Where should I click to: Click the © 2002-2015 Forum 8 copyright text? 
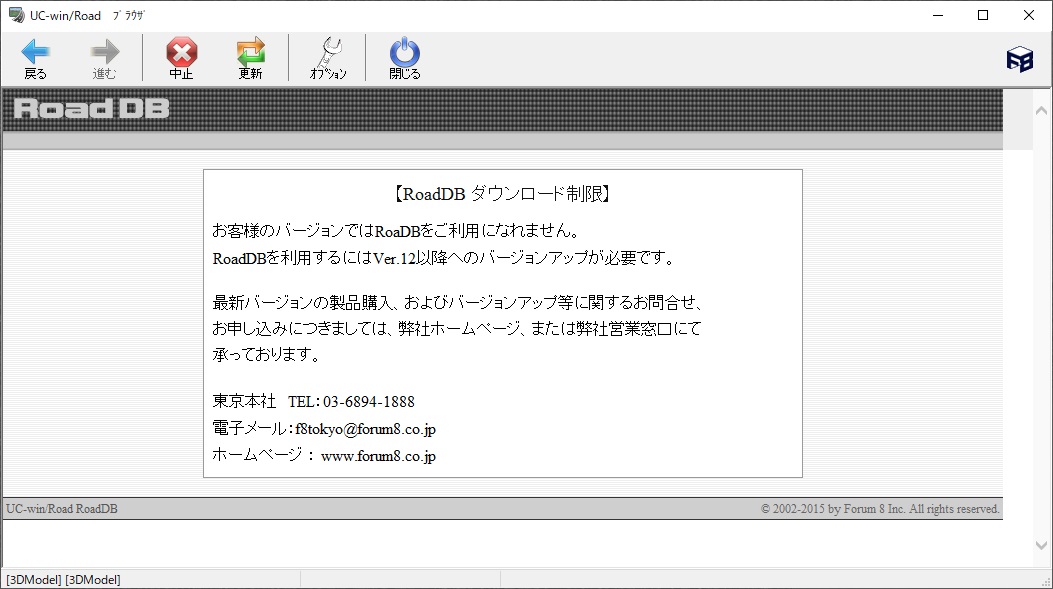(880, 509)
